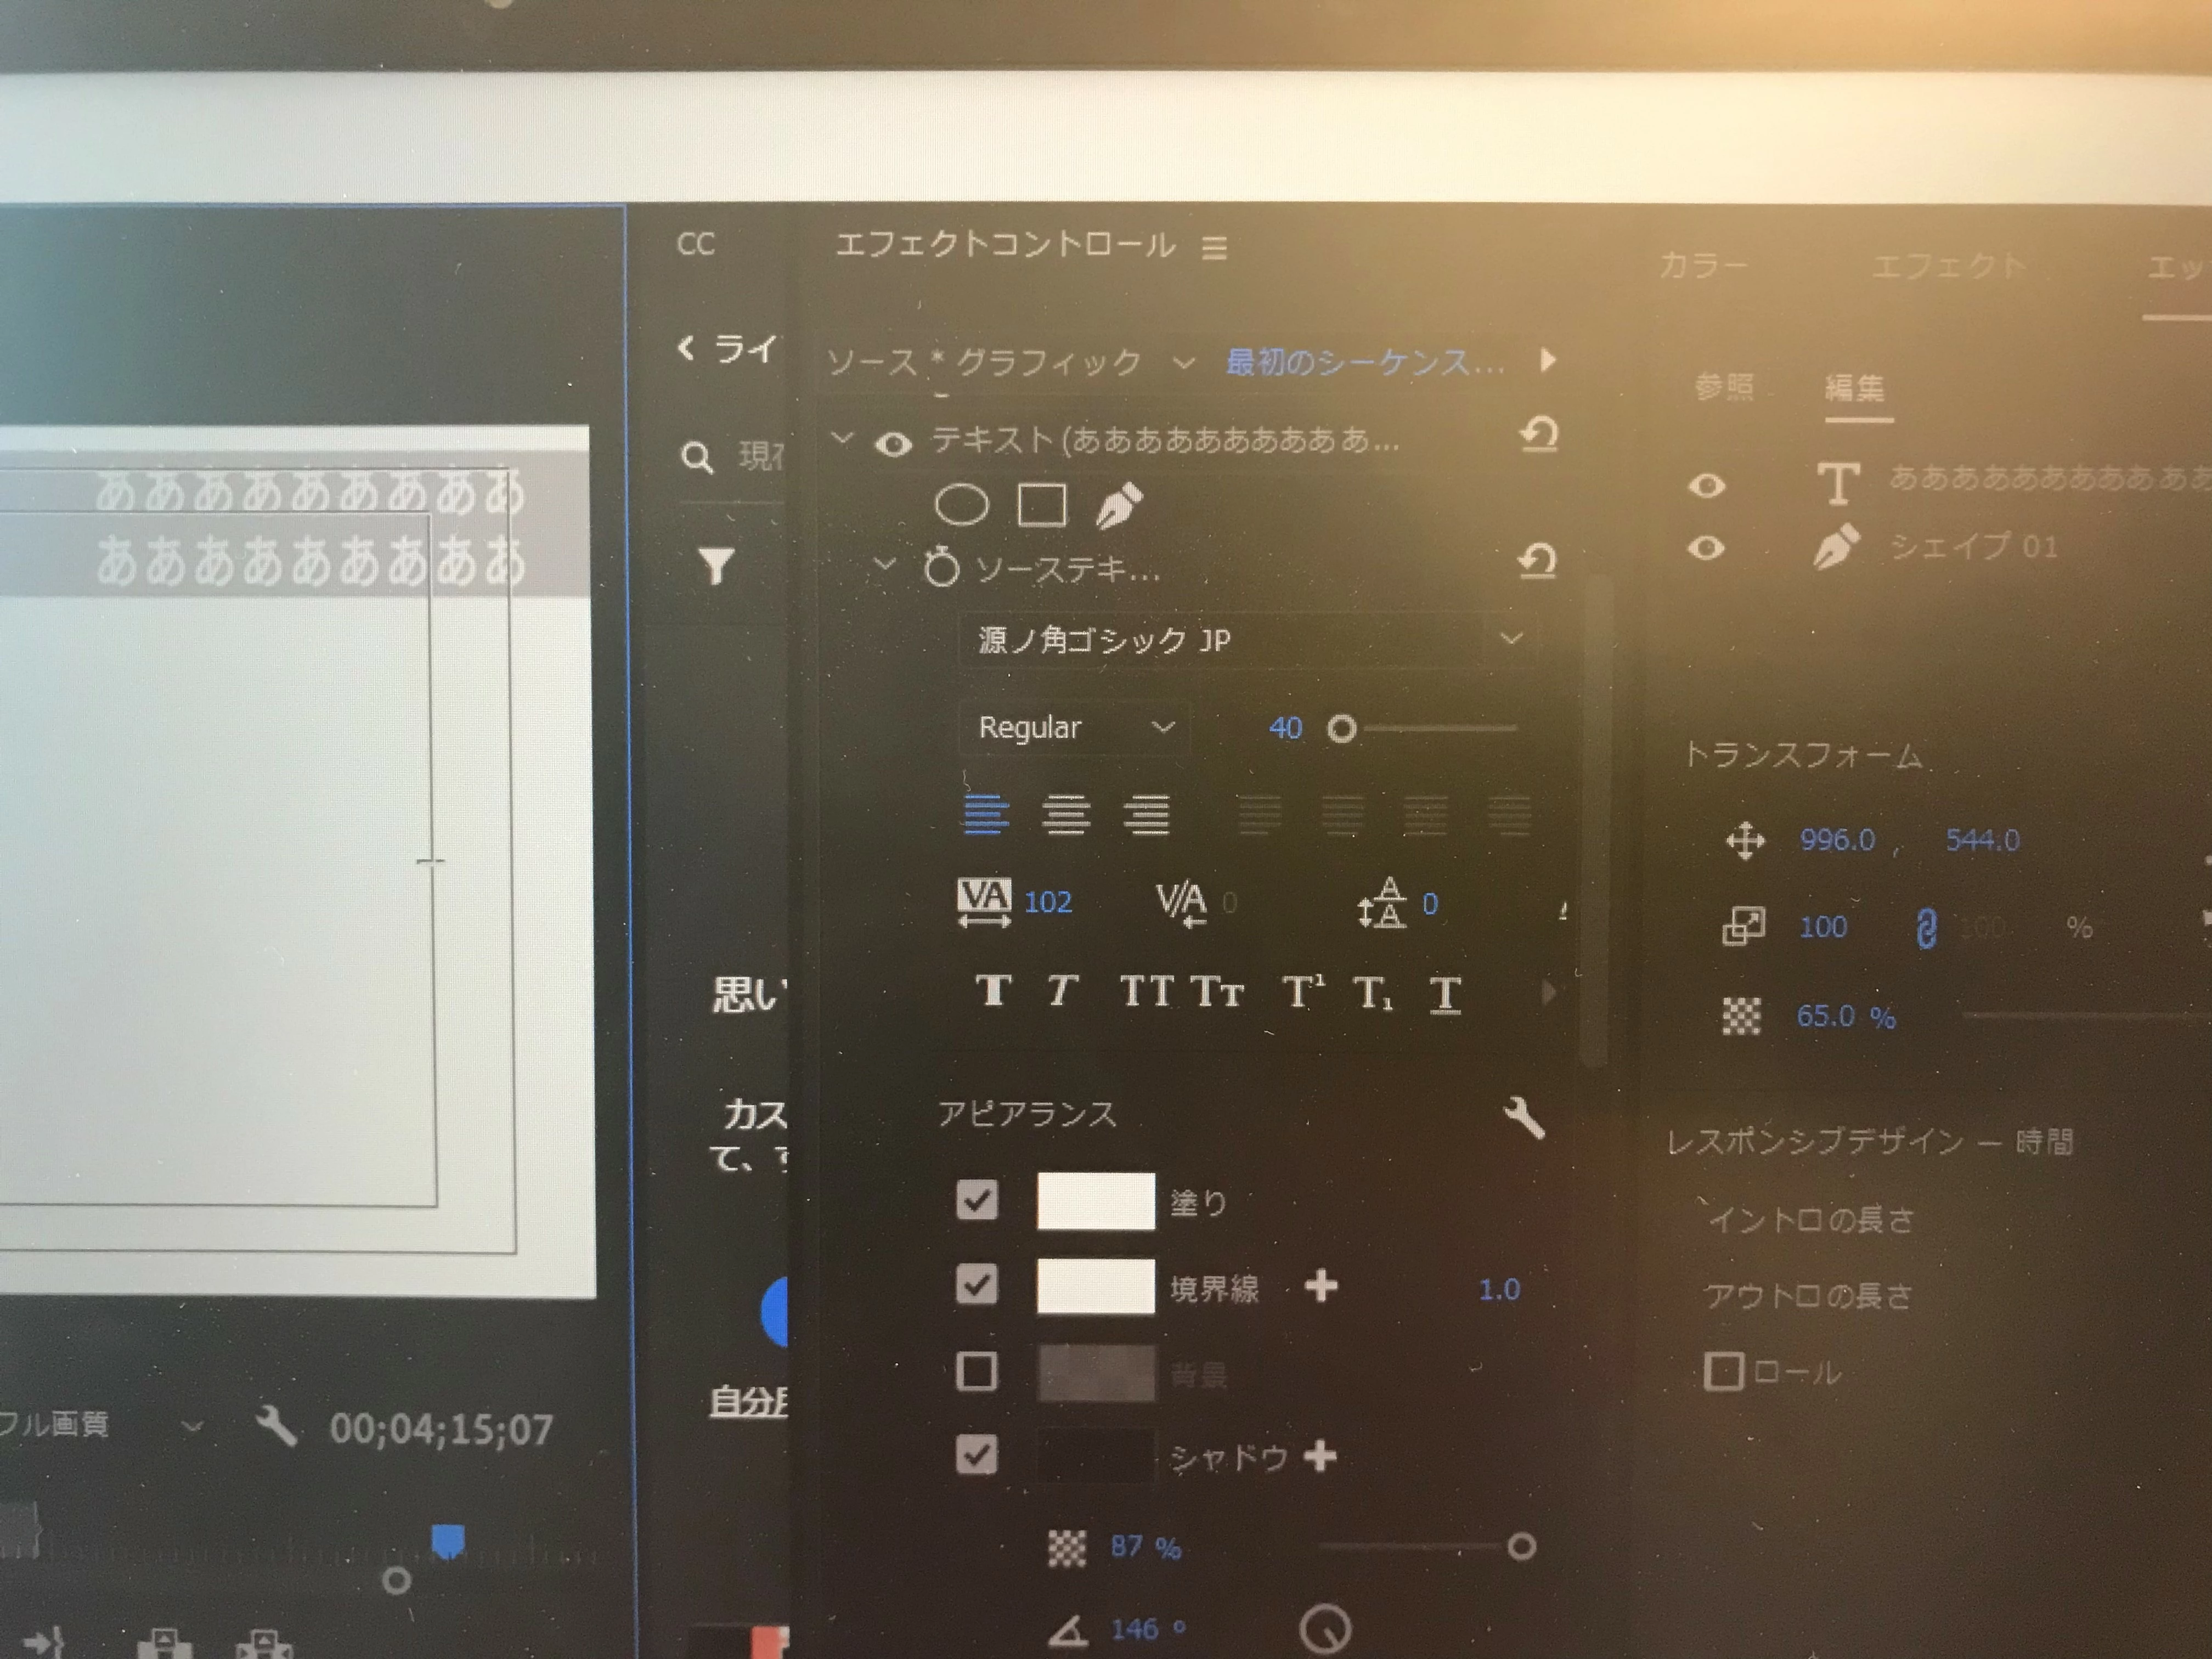Open the カラー panel tab
The height and width of the screenshot is (1659, 2212).
click(x=1703, y=265)
